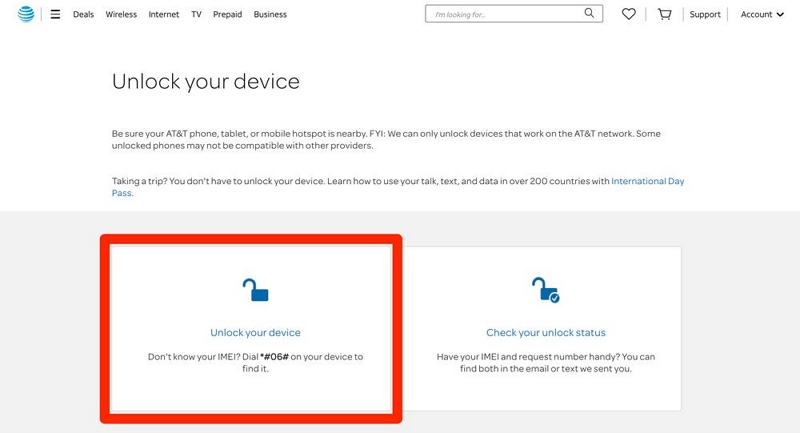Open the hamburger menu
The height and width of the screenshot is (433, 800).
tap(55, 14)
